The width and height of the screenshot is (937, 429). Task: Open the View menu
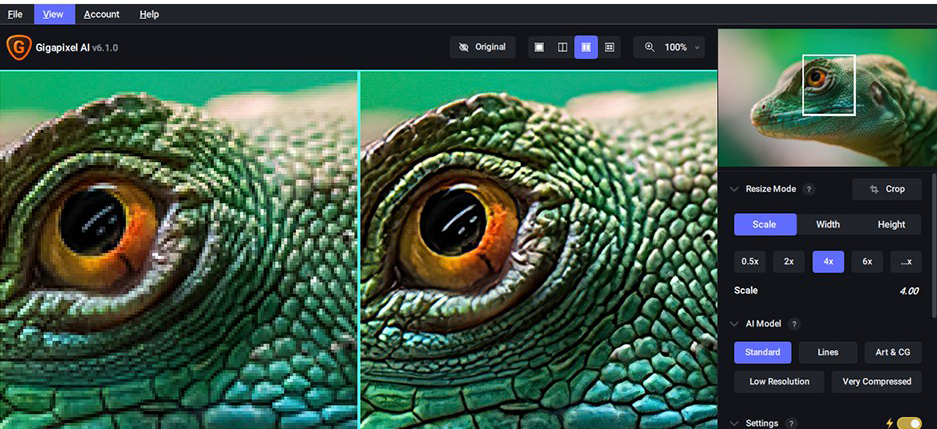54,14
